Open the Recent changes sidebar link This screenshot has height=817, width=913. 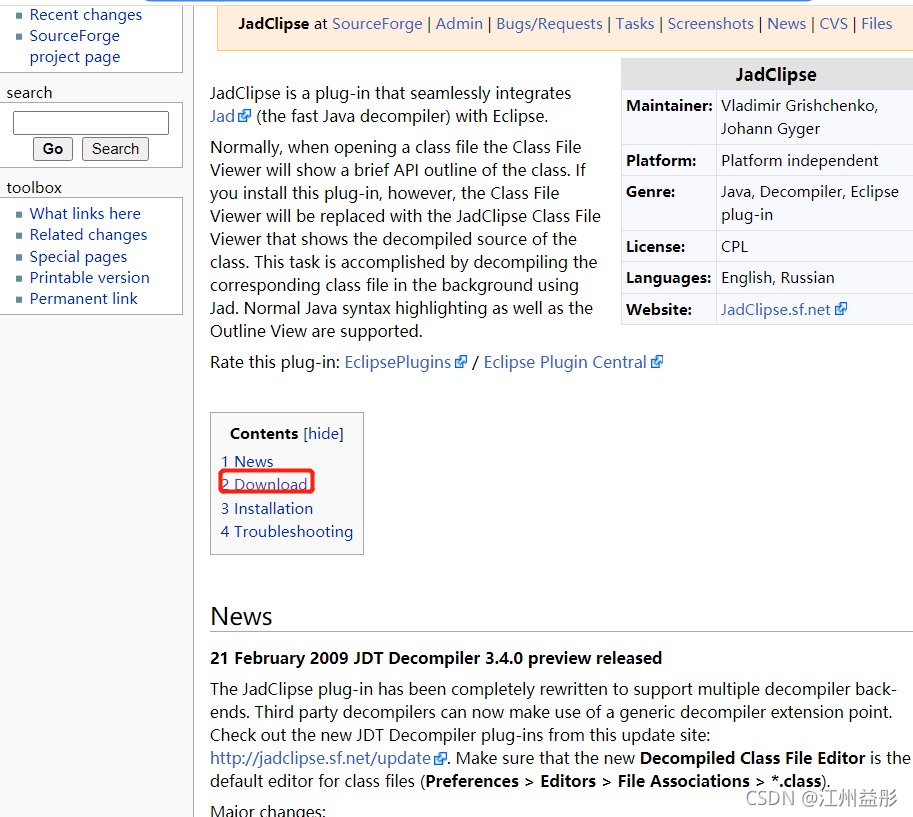[x=86, y=15]
